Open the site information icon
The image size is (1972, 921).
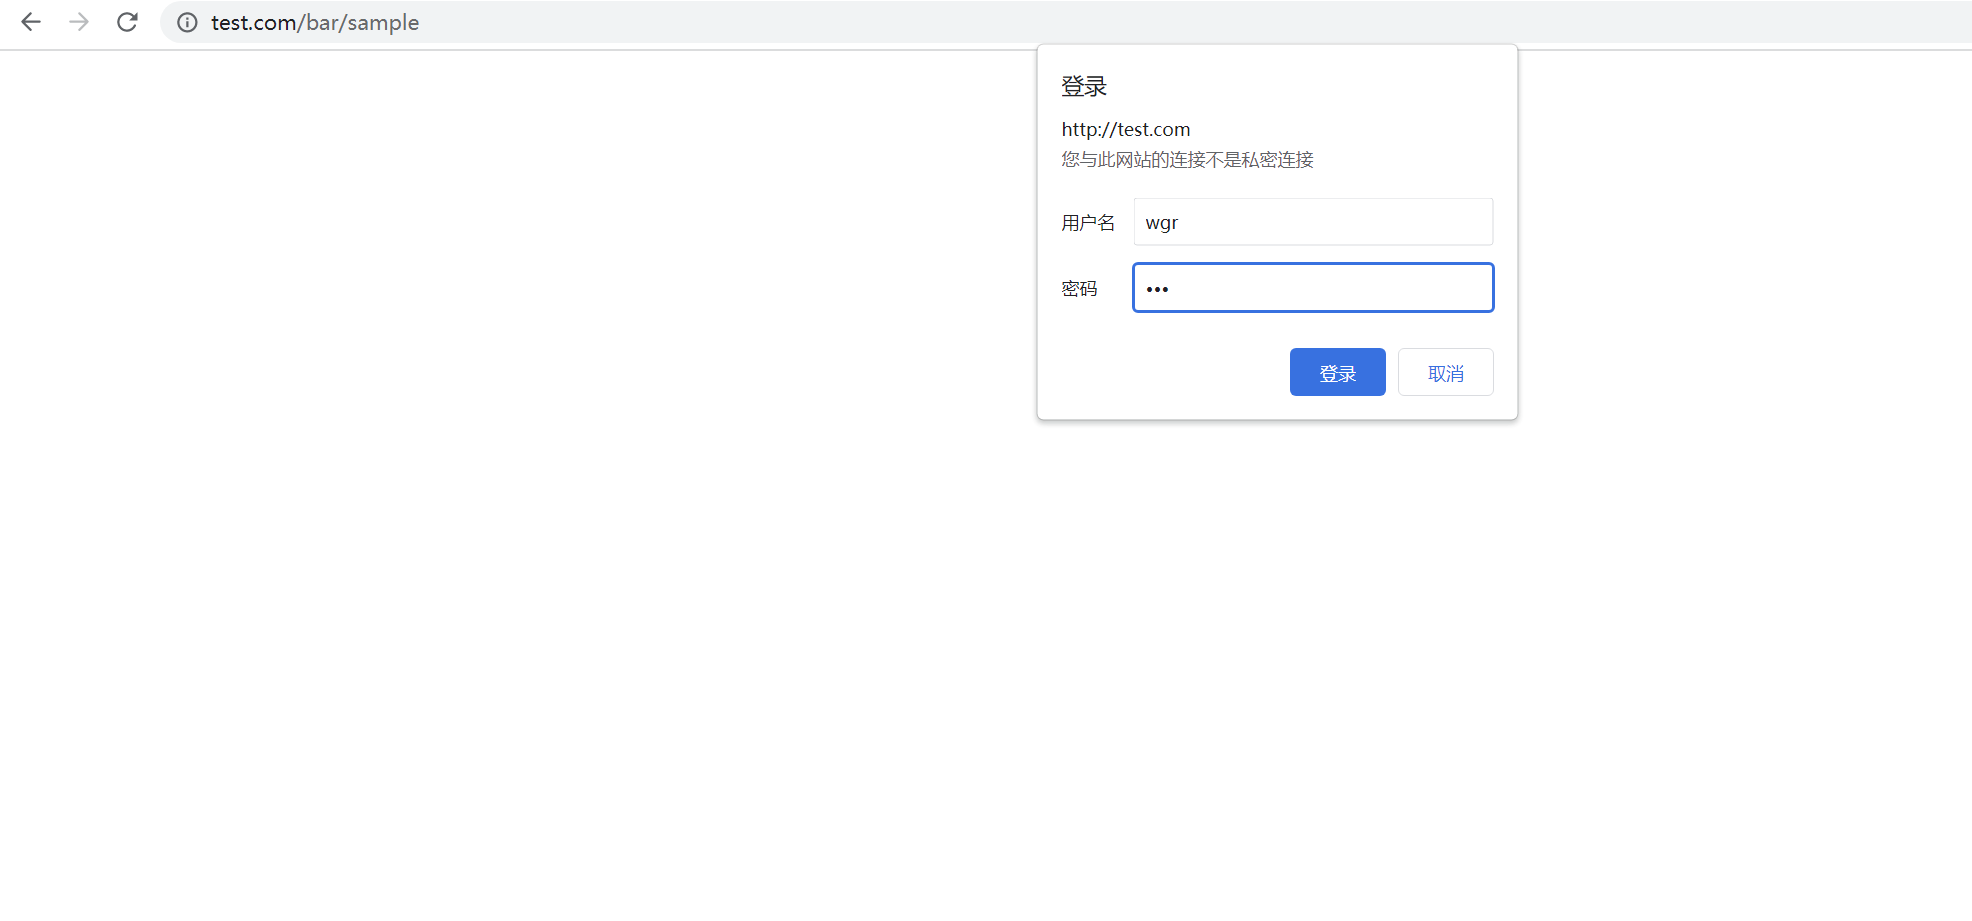pos(187,22)
